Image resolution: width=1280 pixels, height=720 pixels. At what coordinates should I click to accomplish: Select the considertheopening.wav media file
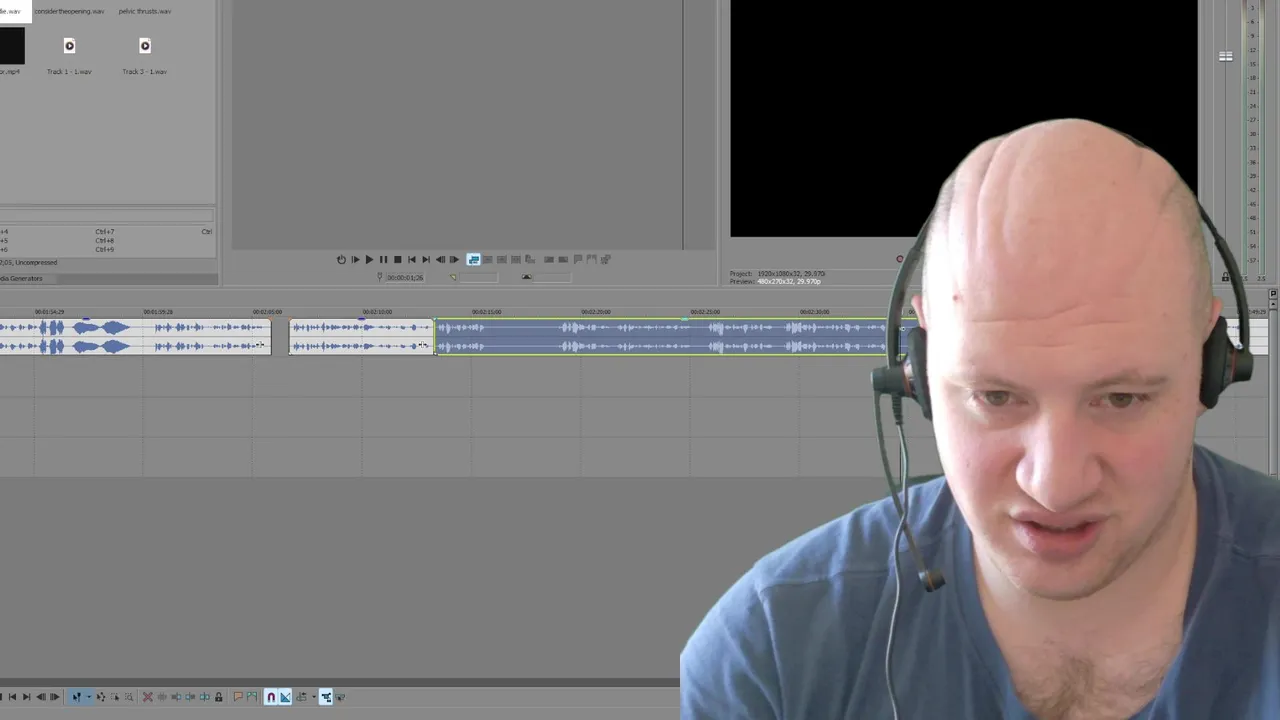pyautogui.click(x=69, y=11)
